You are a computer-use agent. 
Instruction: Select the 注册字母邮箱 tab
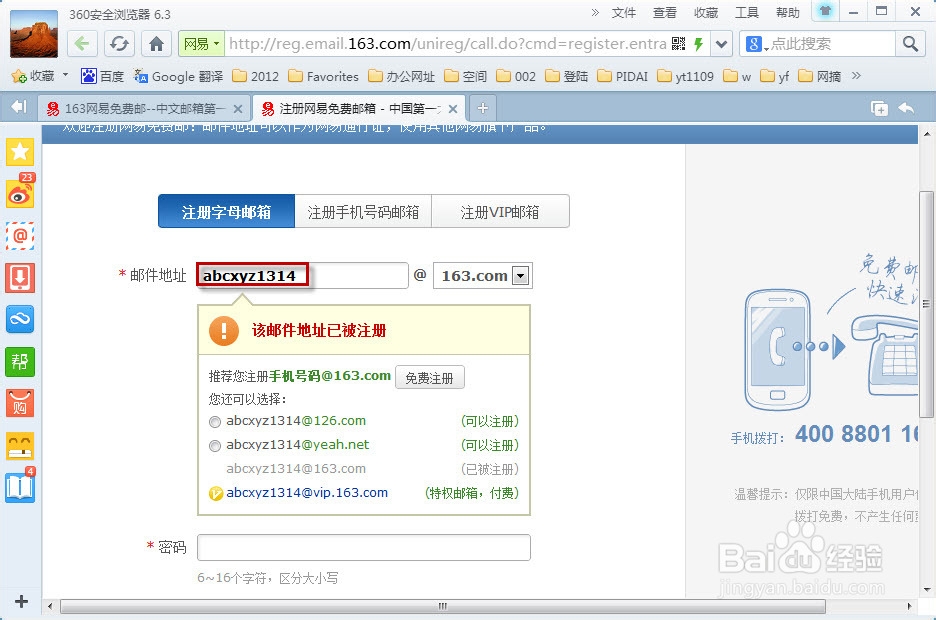(226, 211)
